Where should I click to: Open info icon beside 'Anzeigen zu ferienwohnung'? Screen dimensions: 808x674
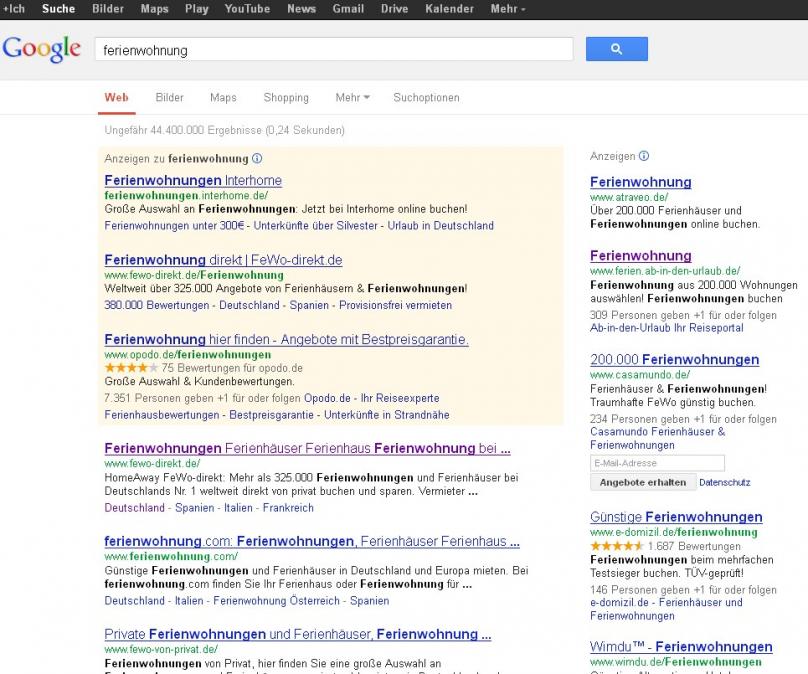tap(257, 159)
